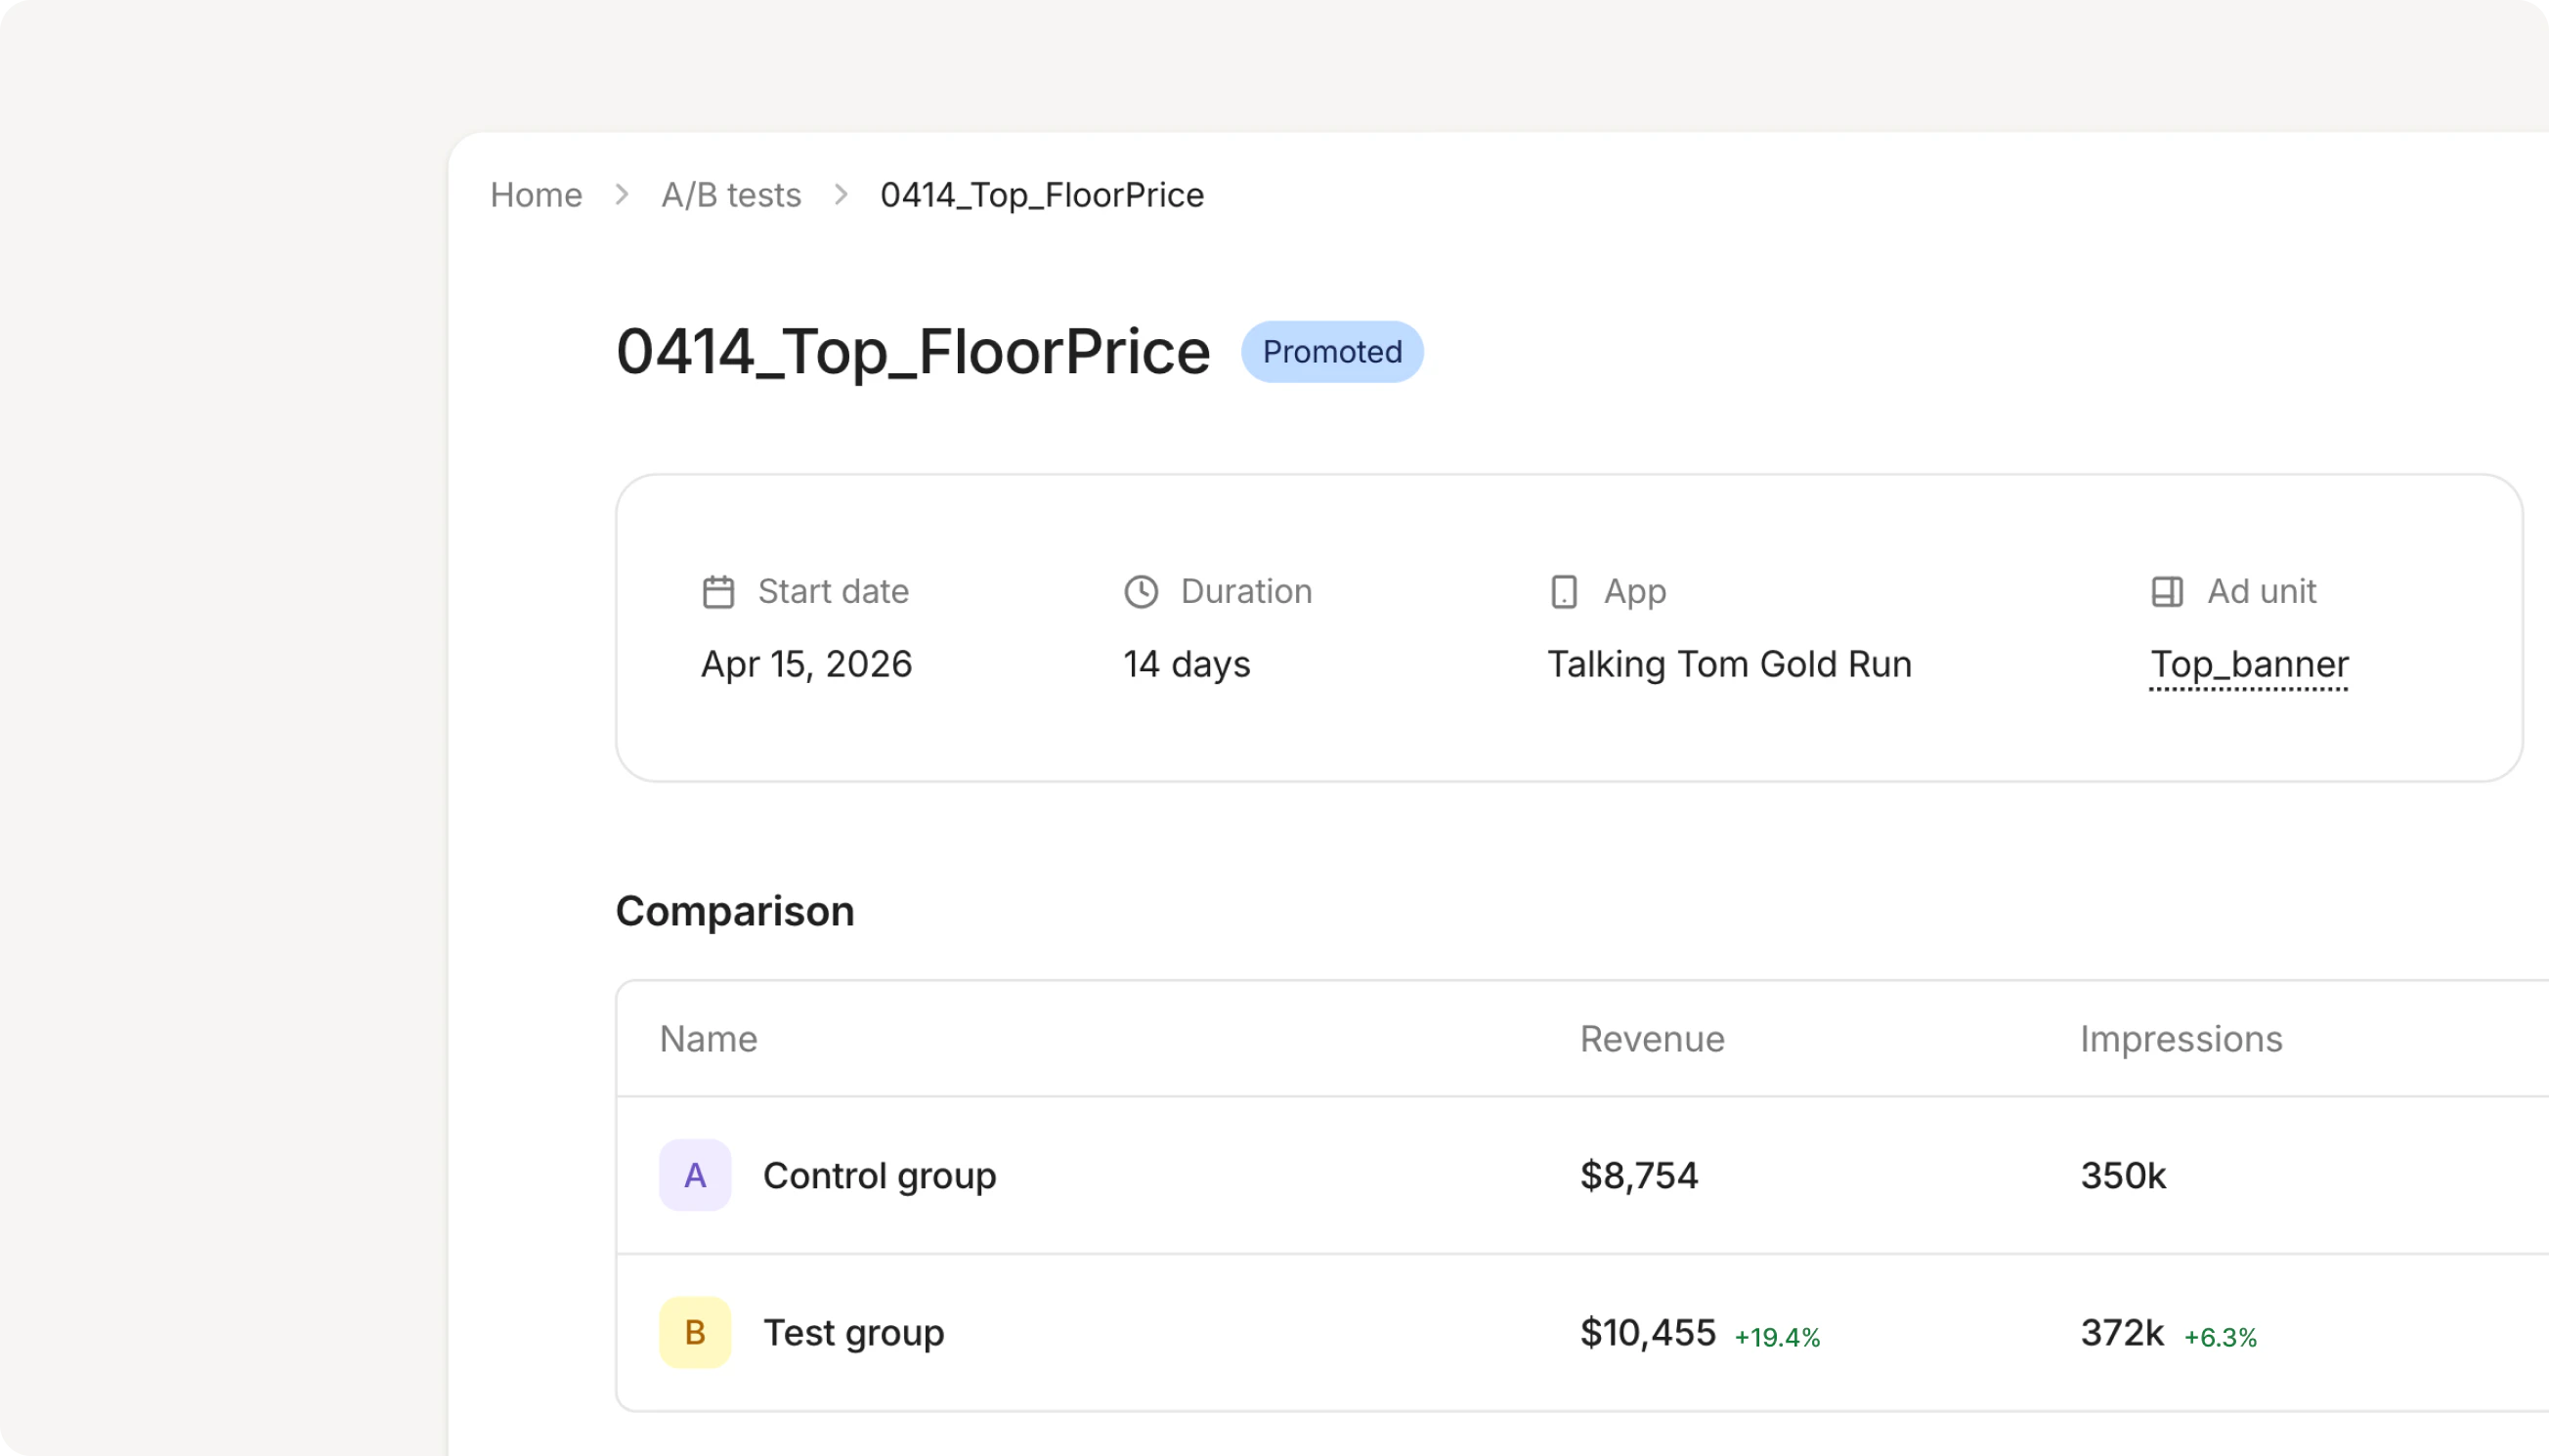
Task: Click the purple A badge for Control group
Action: click(695, 1175)
